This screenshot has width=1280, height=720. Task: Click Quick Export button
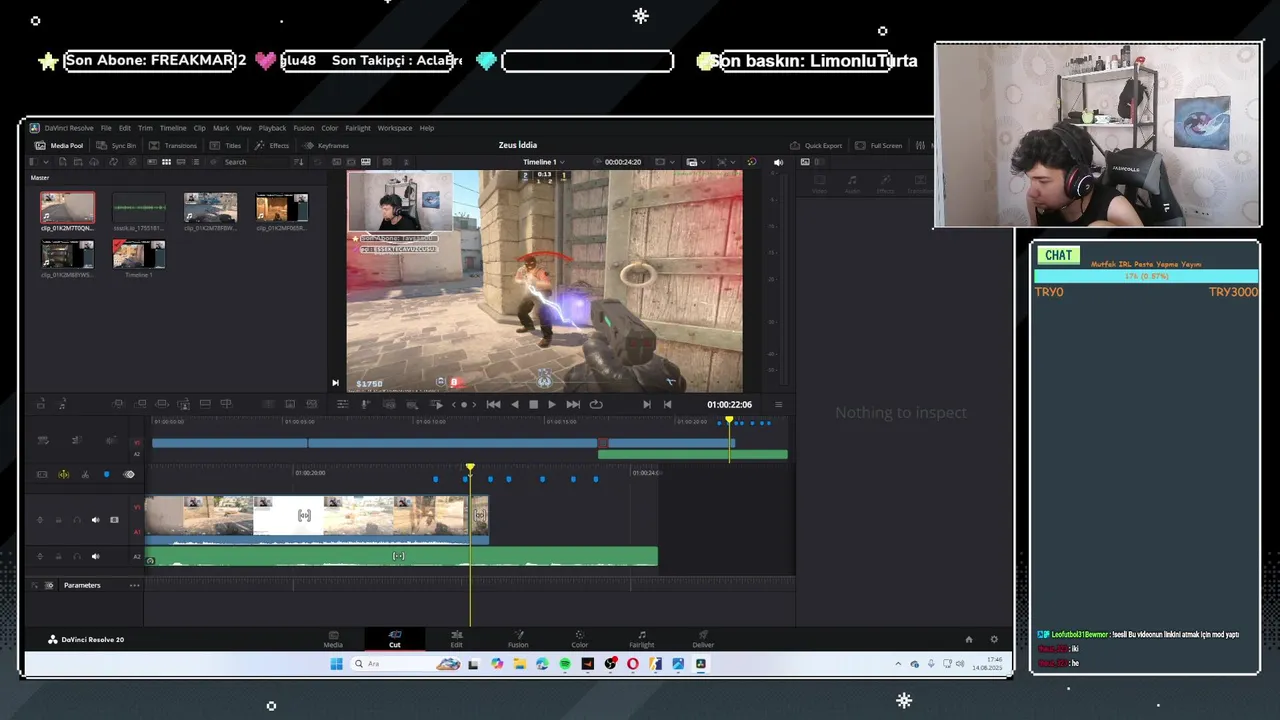coord(816,145)
